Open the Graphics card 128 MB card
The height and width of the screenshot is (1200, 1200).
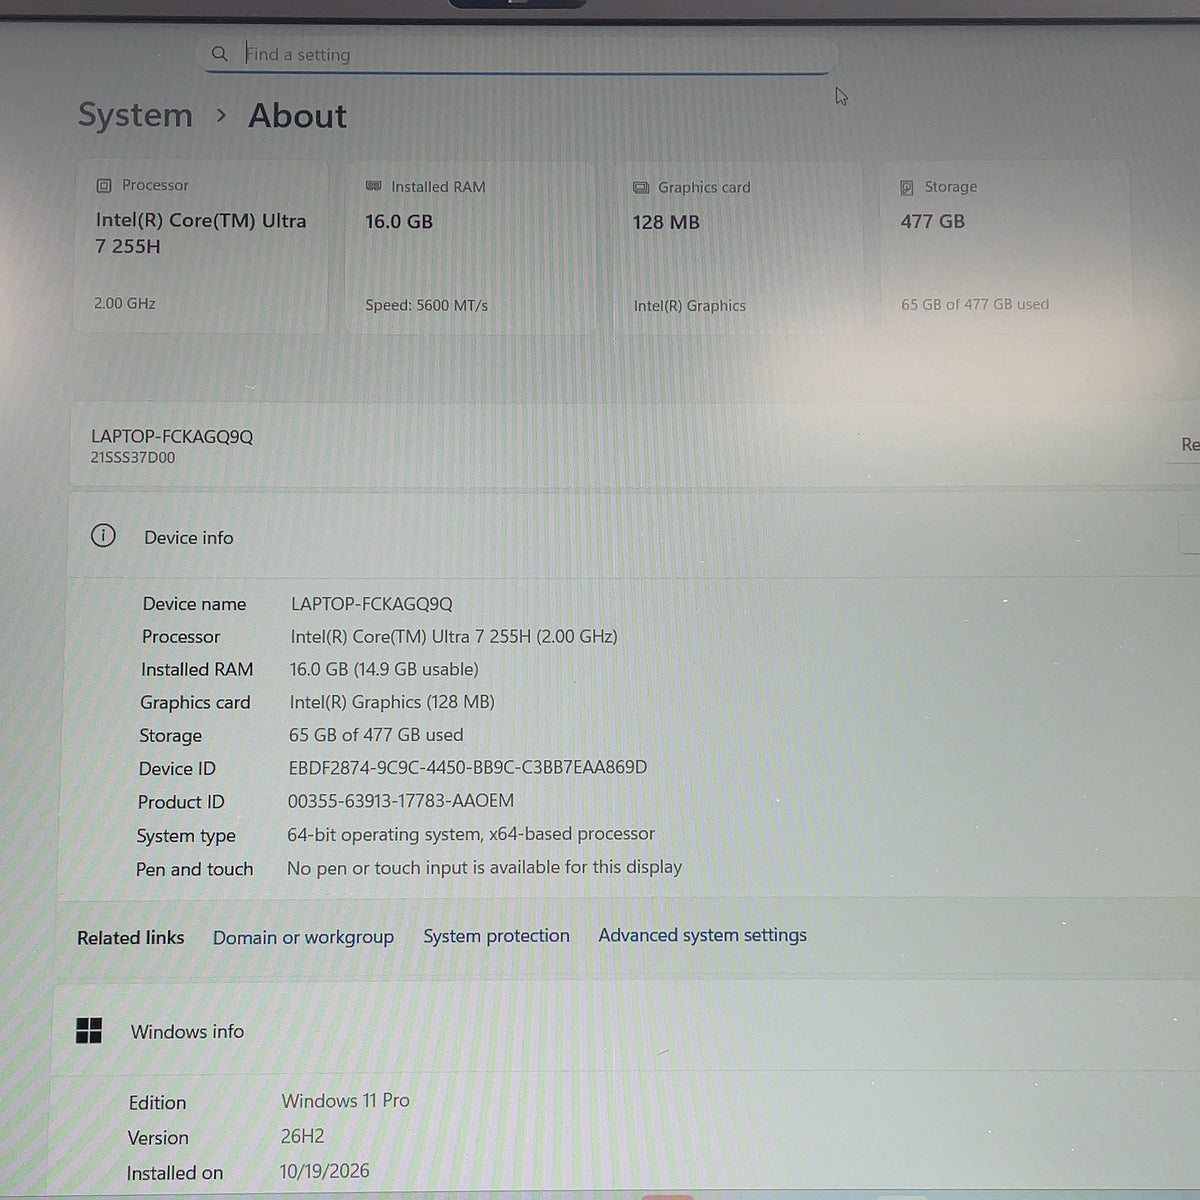click(x=737, y=248)
